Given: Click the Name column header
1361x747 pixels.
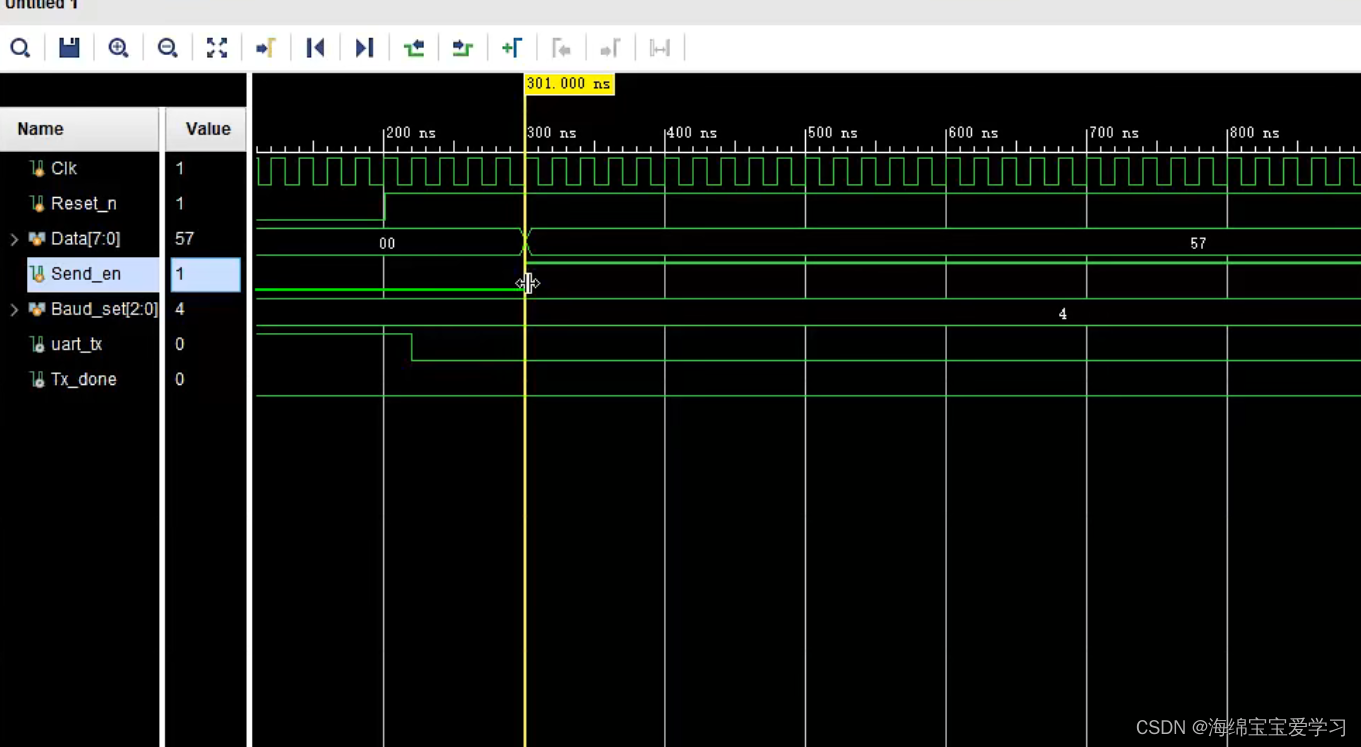Looking at the screenshot, I should pyautogui.click(x=79, y=129).
